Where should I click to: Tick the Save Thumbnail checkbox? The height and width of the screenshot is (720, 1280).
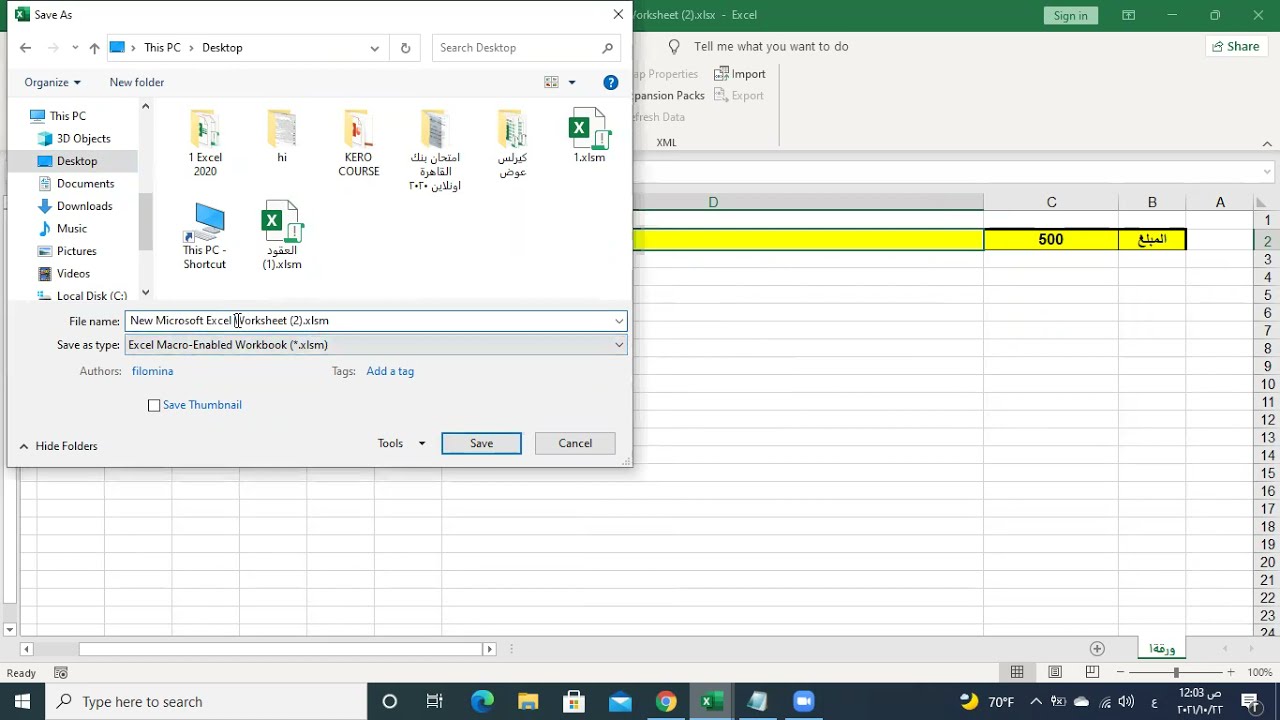(x=154, y=405)
